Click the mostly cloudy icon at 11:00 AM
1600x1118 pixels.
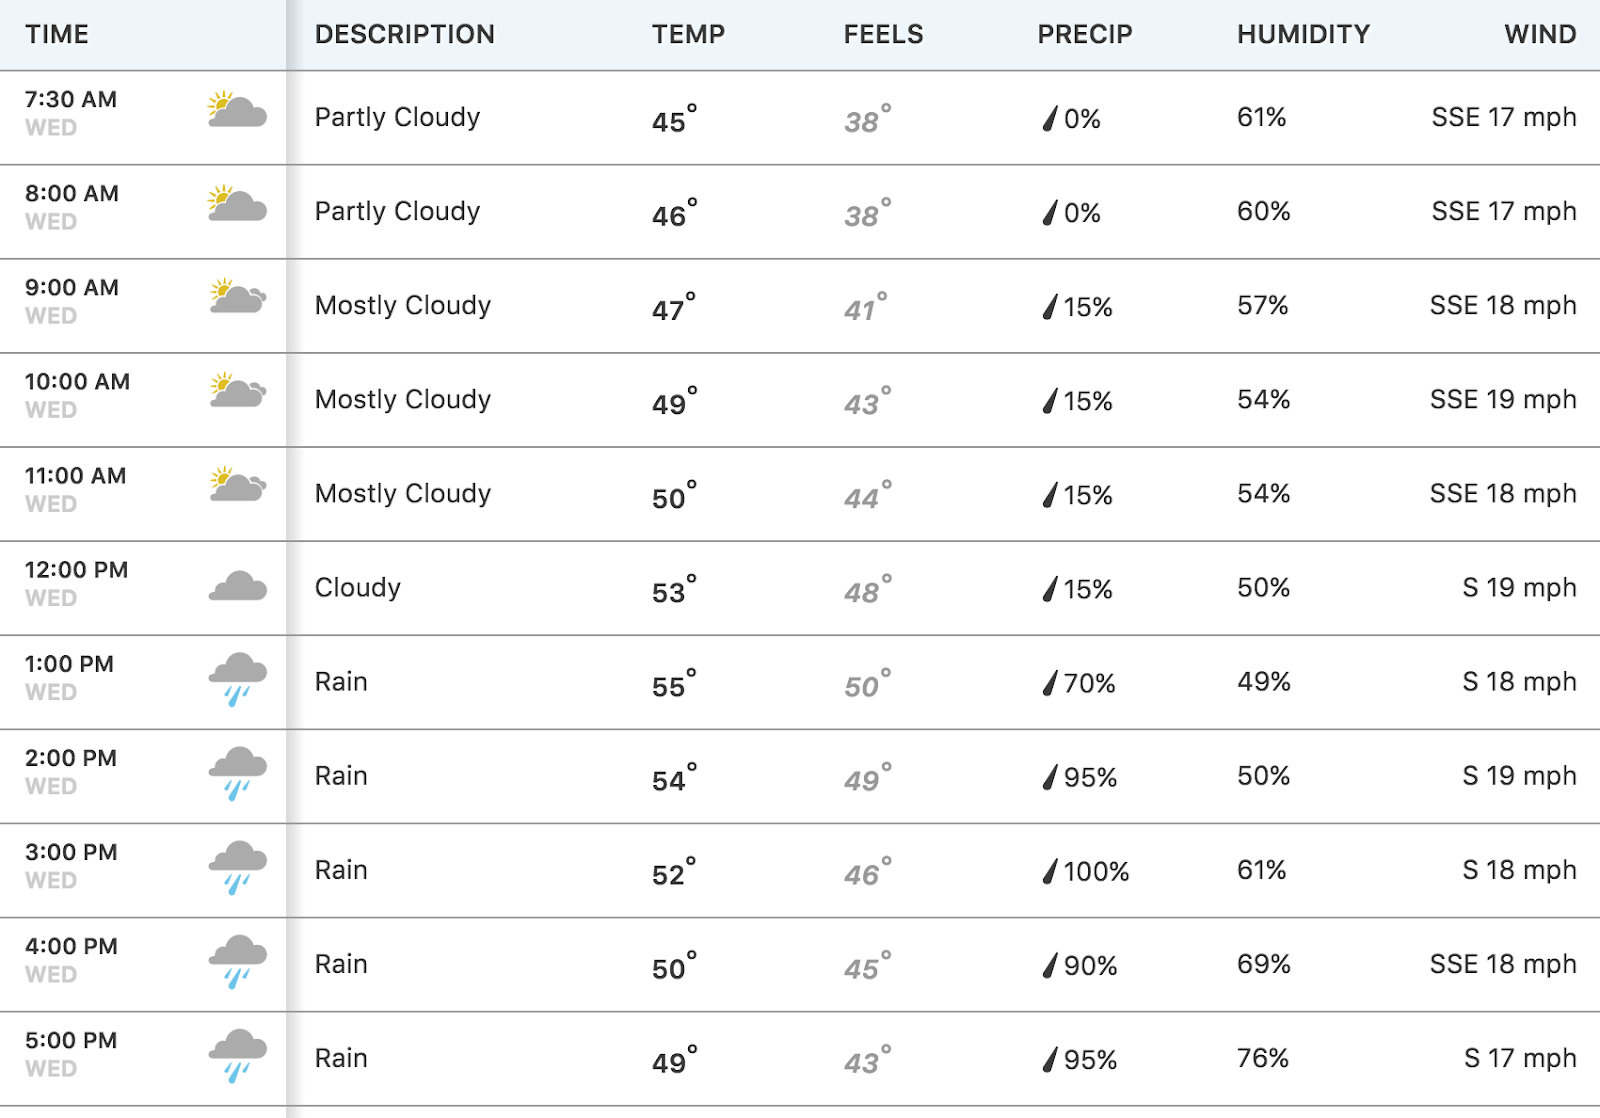pos(238,484)
